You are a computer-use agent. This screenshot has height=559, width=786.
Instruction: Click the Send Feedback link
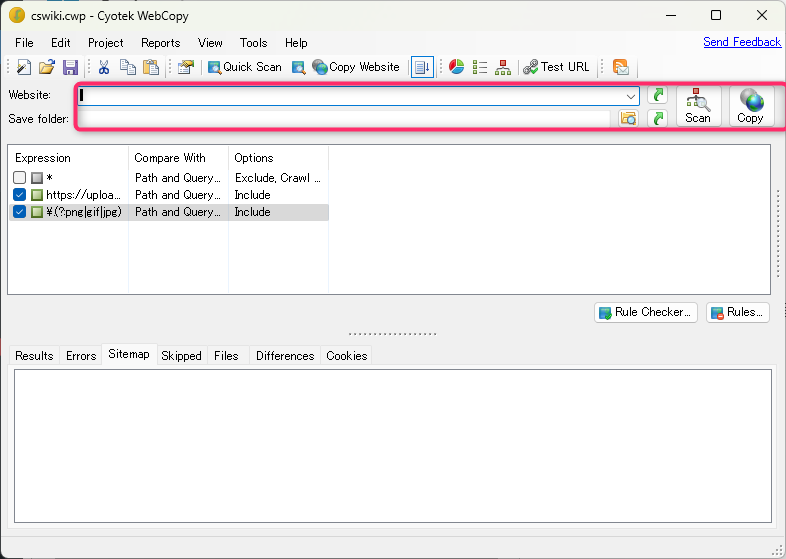[x=741, y=42]
